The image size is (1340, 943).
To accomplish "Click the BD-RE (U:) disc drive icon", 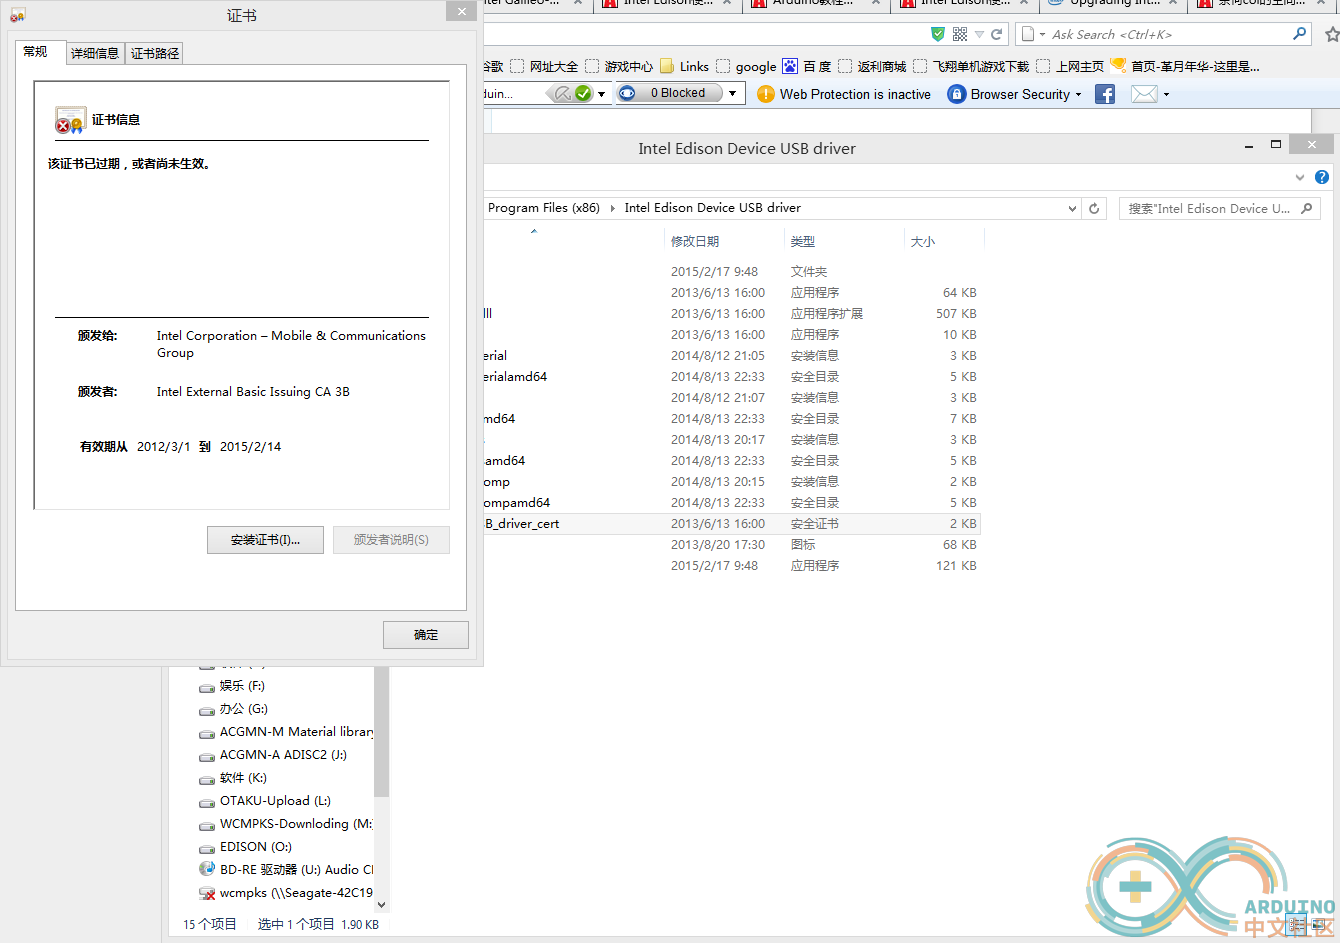I will [x=207, y=869].
